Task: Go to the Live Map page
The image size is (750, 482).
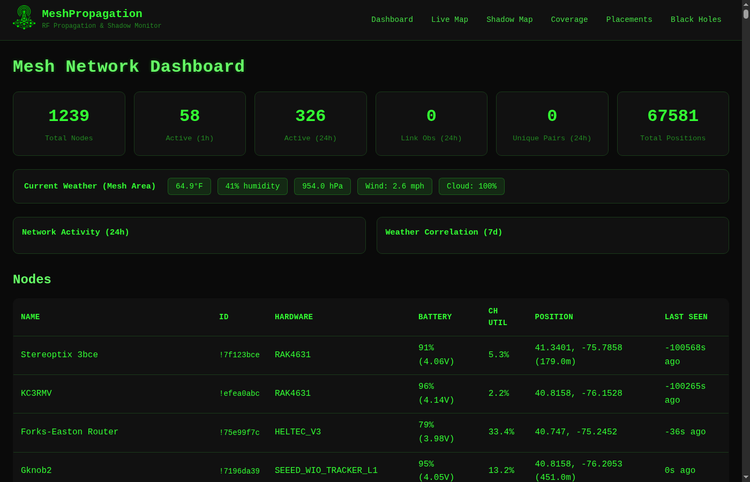Action: coord(449,20)
